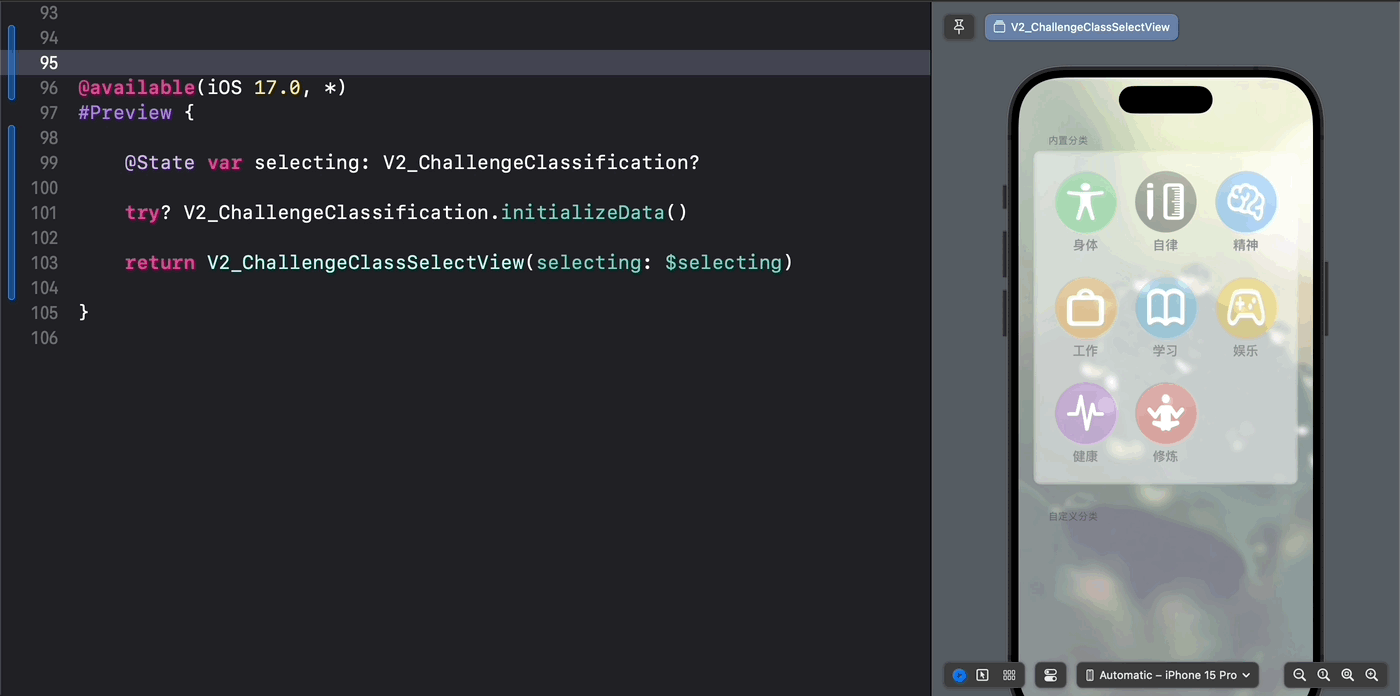The image size is (1400, 696).
Task: Tap the purple 健康 heartbeat icon
Action: tap(1085, 413)
